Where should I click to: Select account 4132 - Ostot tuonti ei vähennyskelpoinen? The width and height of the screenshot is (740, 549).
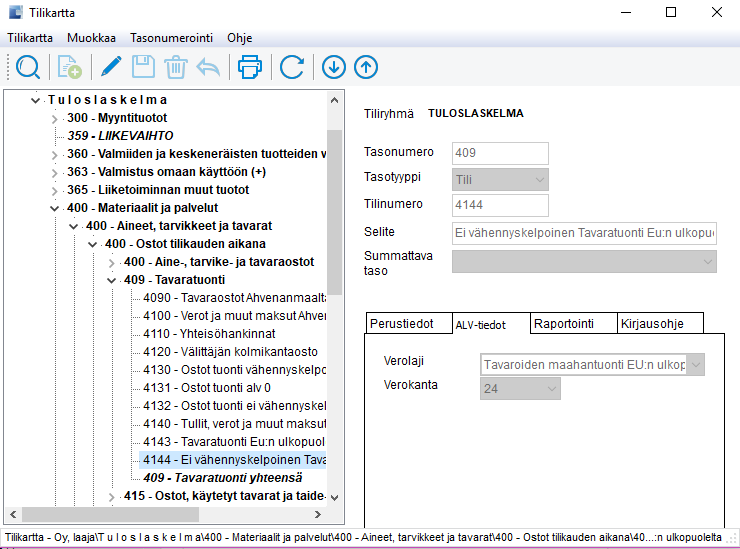click(234, 405)
